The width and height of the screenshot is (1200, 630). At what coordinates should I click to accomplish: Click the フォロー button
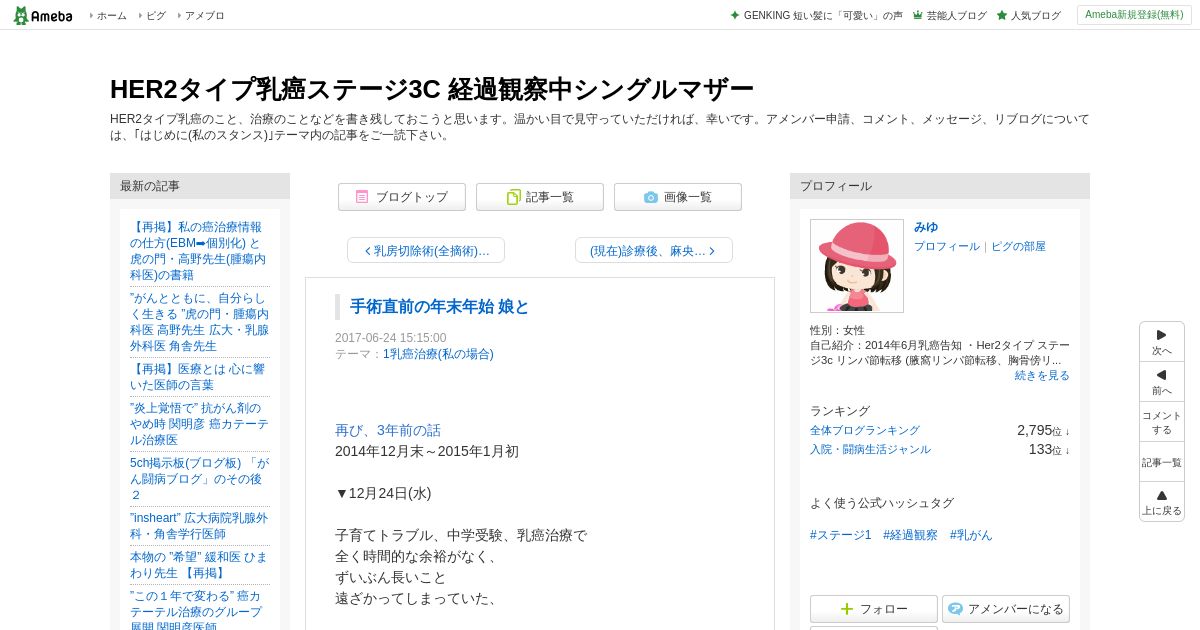pos(874,609)
